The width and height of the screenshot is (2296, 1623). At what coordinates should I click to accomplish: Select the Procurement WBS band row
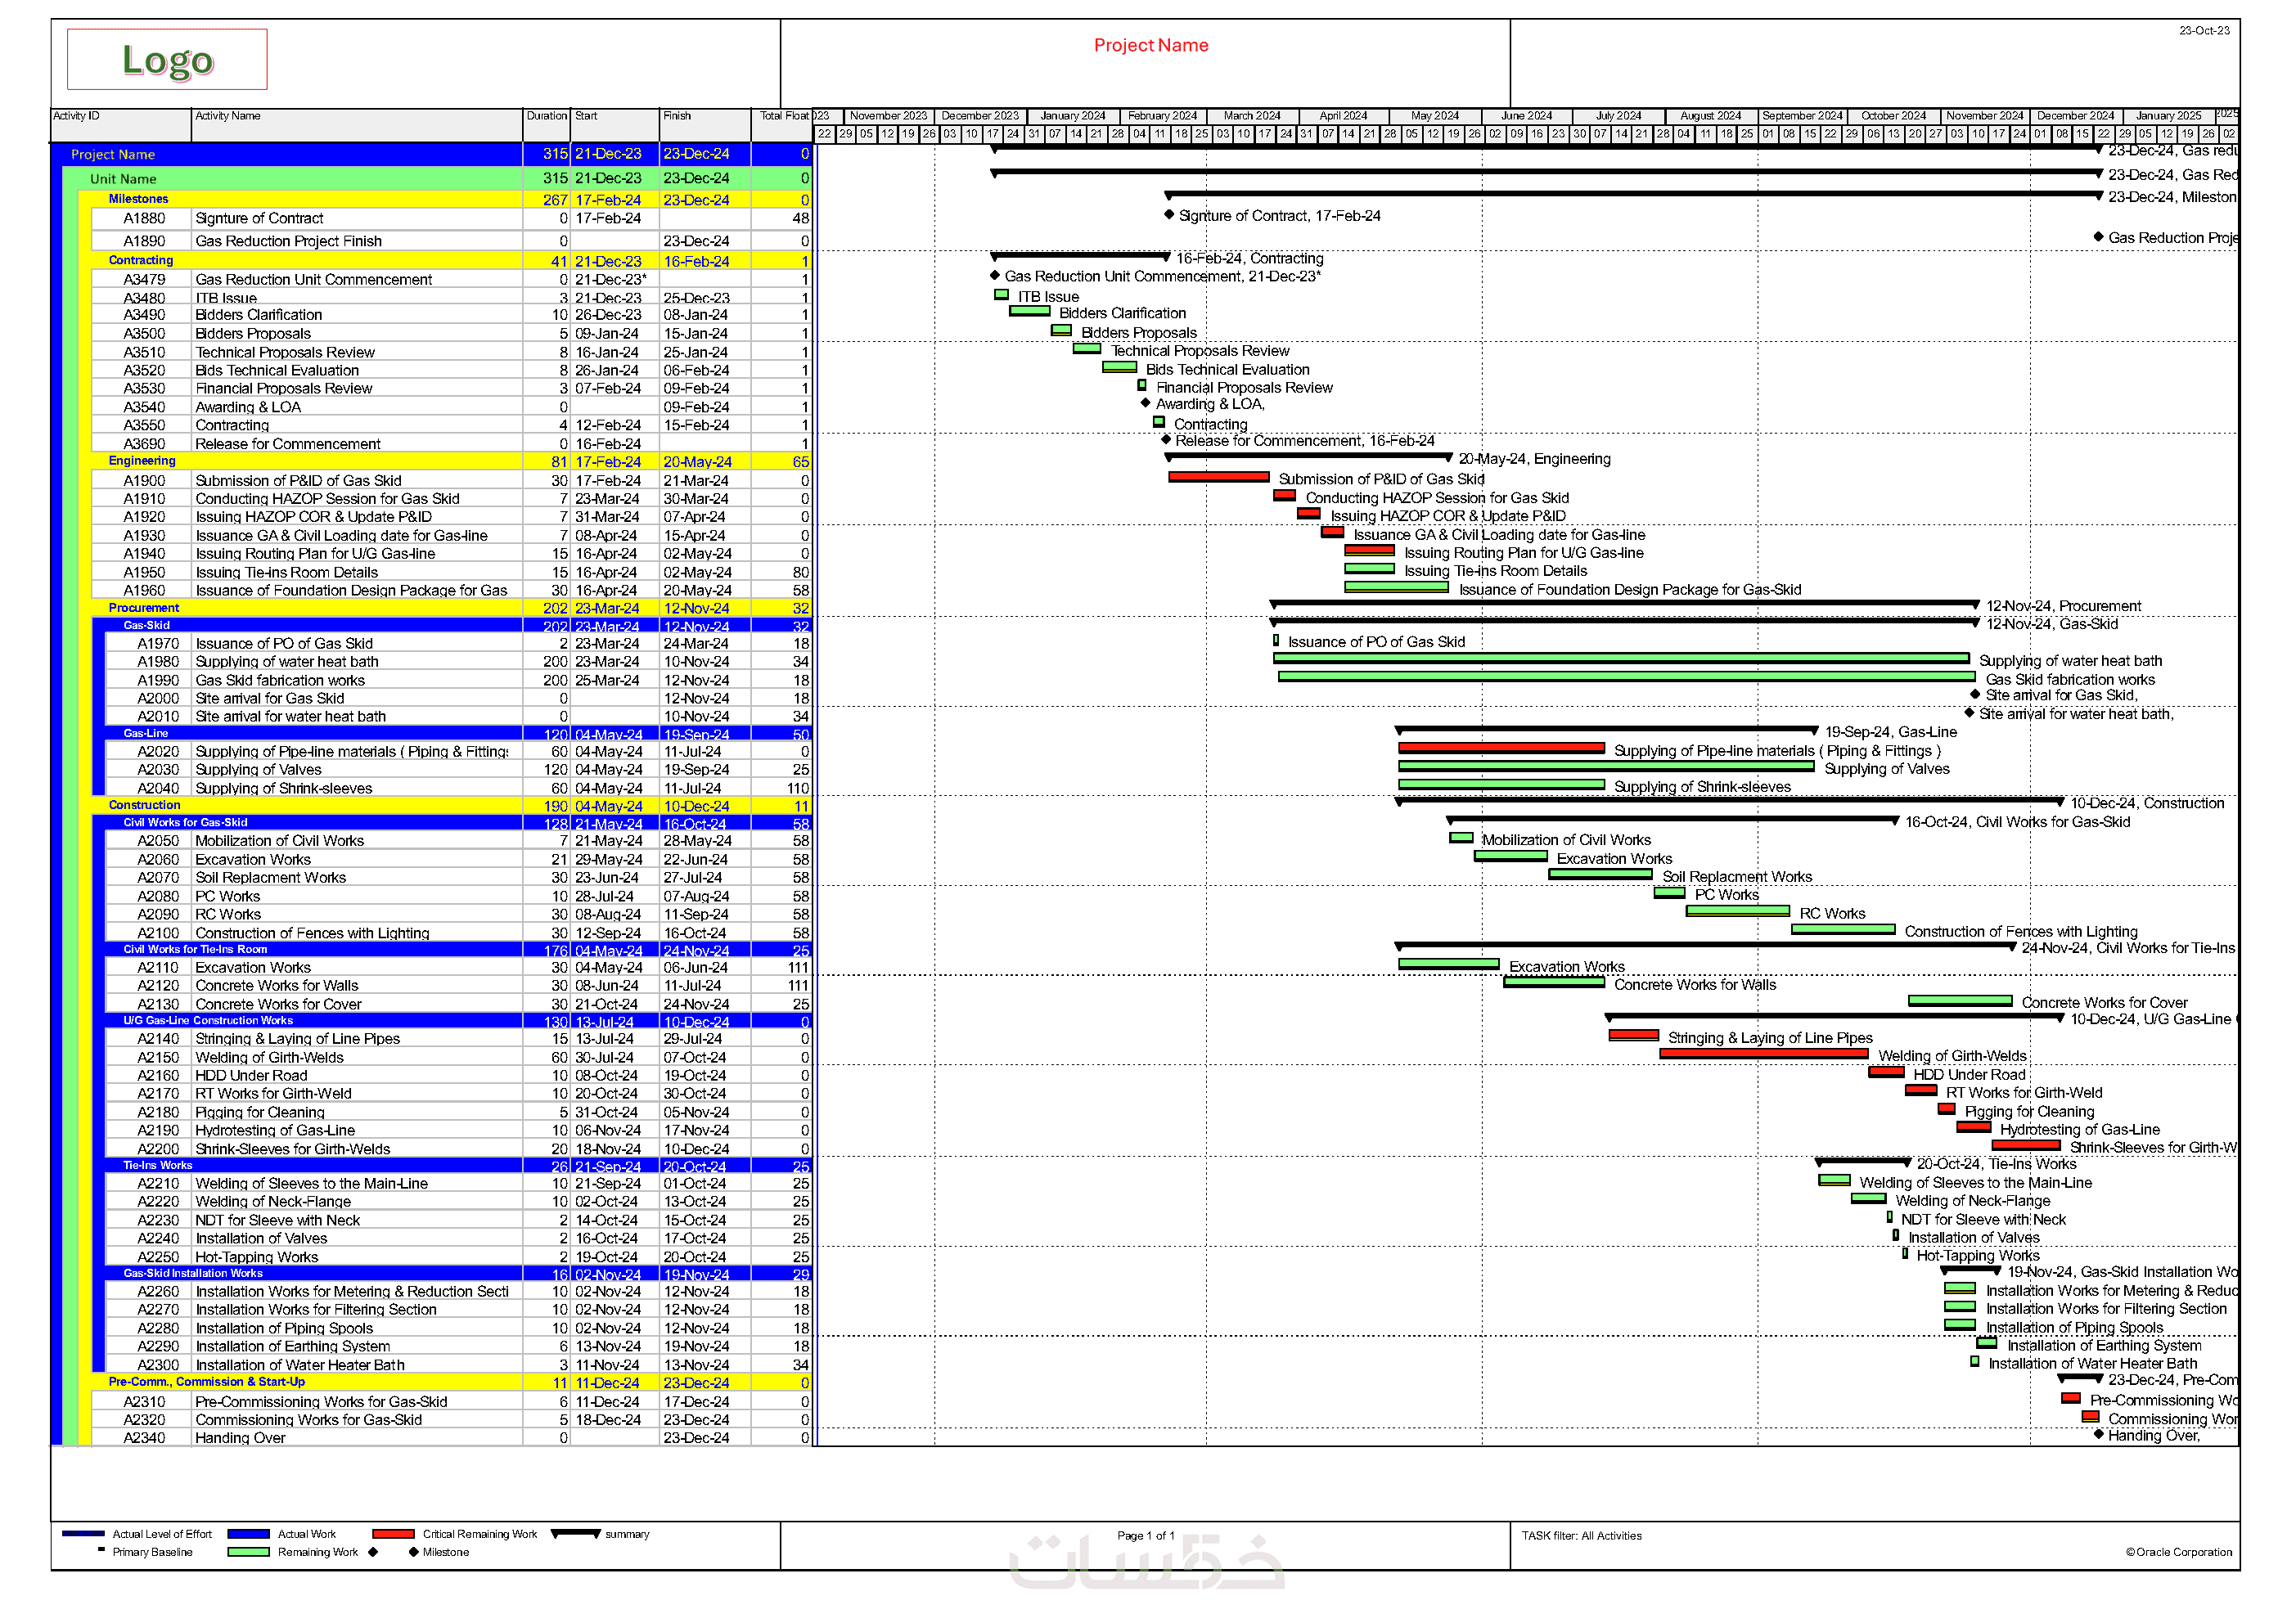[144, 607]
